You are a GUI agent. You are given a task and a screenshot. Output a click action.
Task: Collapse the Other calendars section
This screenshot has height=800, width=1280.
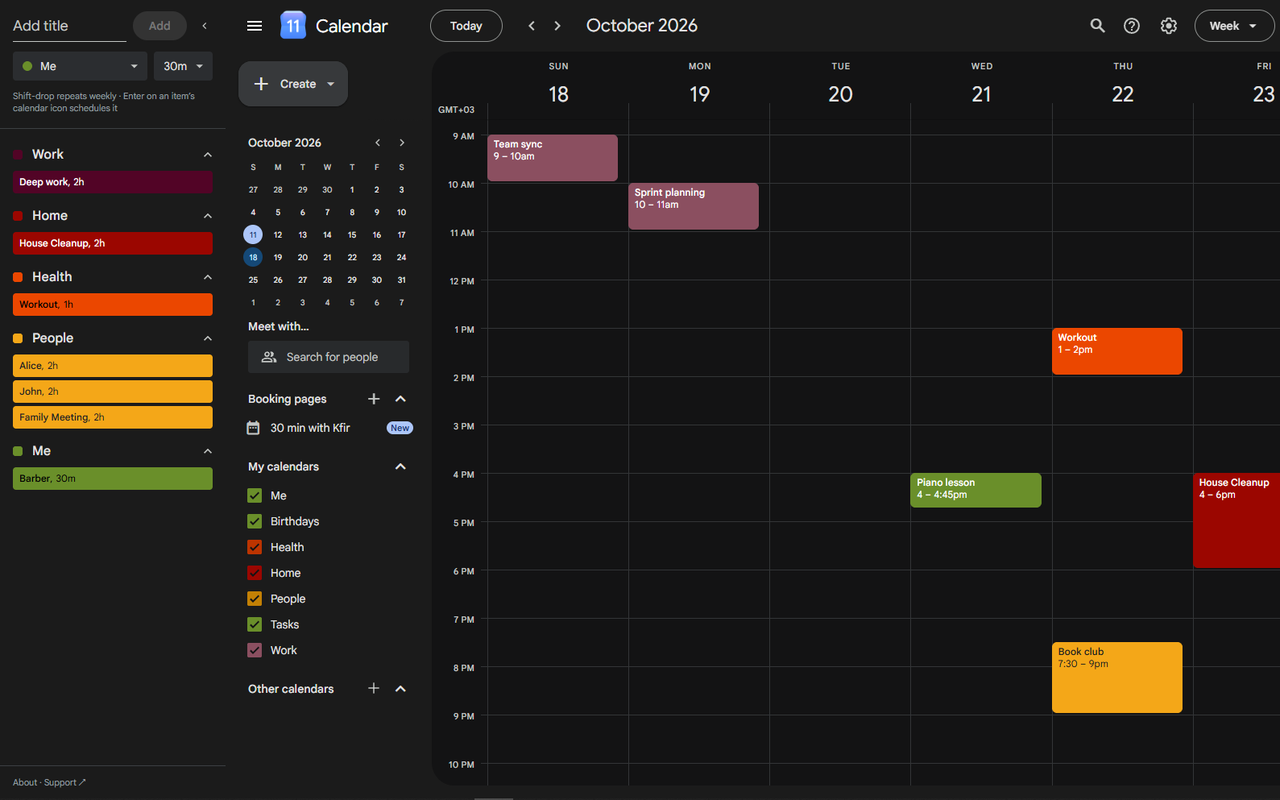[x=401, y=689]
